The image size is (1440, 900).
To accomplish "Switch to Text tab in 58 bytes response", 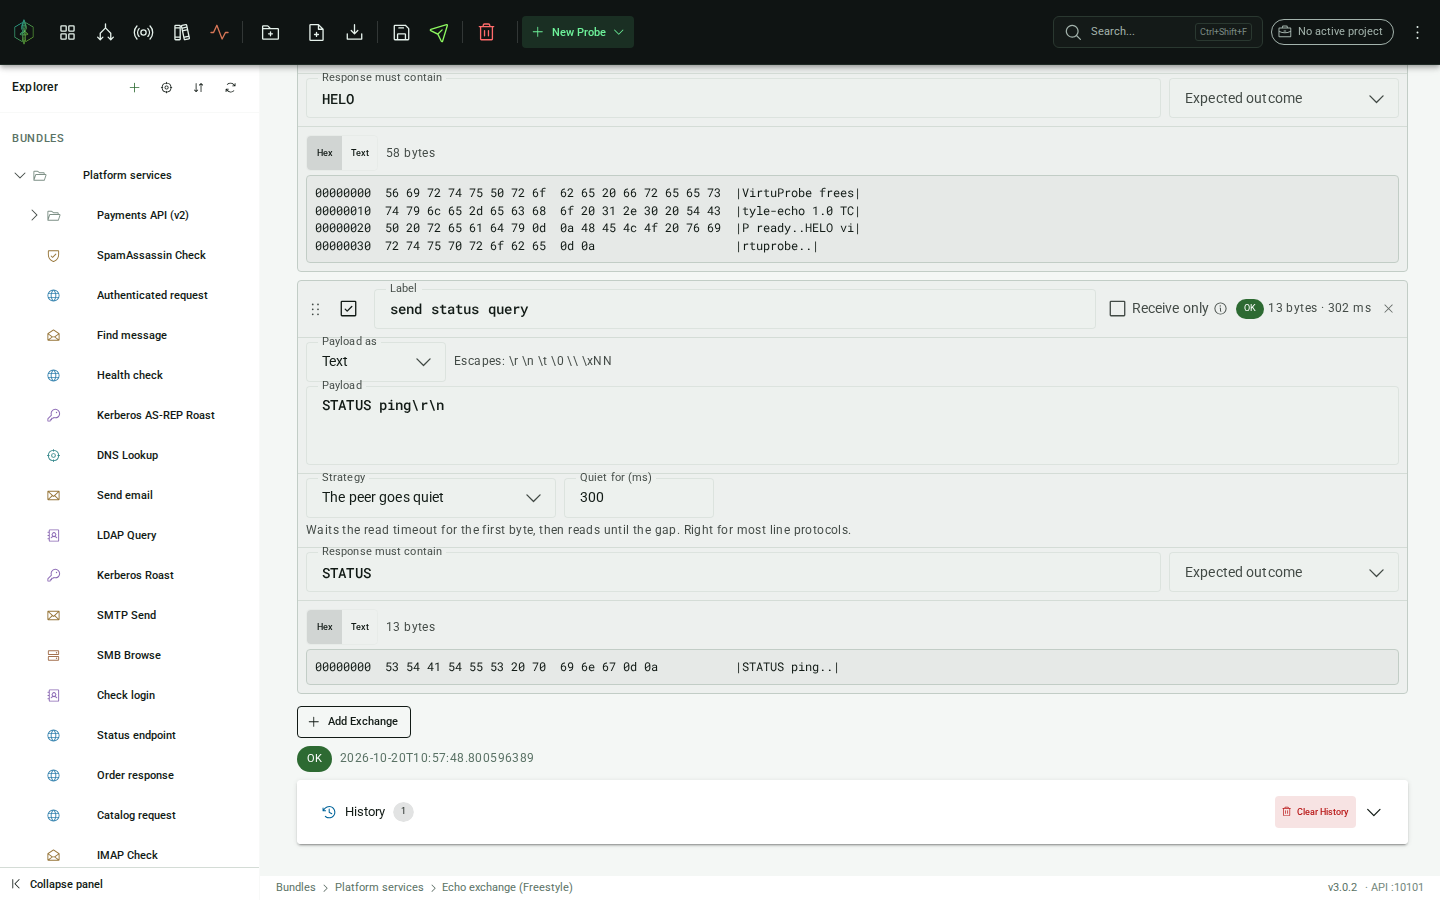I will tap(360, 153).
